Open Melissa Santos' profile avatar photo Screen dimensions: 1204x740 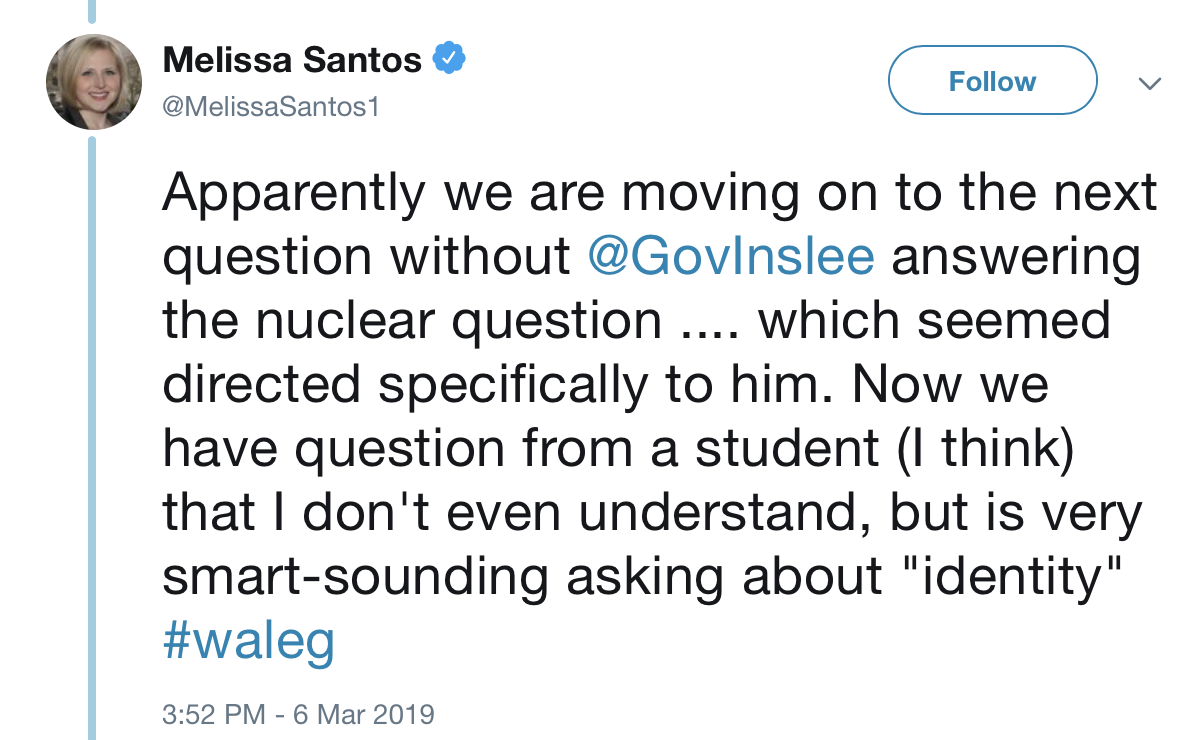click(95, 82)
